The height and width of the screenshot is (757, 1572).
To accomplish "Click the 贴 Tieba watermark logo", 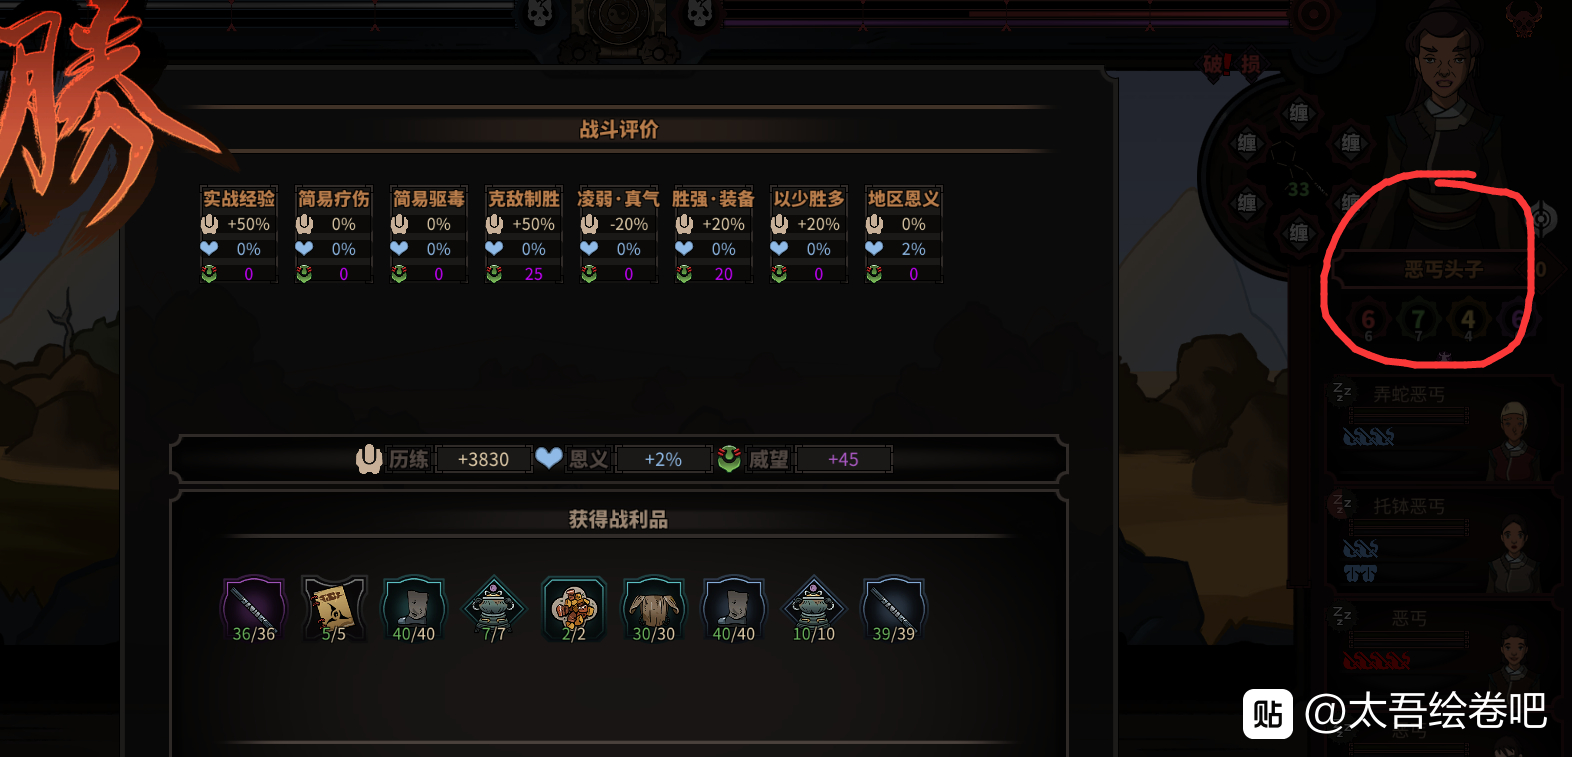I will (x=1268, y=713).
